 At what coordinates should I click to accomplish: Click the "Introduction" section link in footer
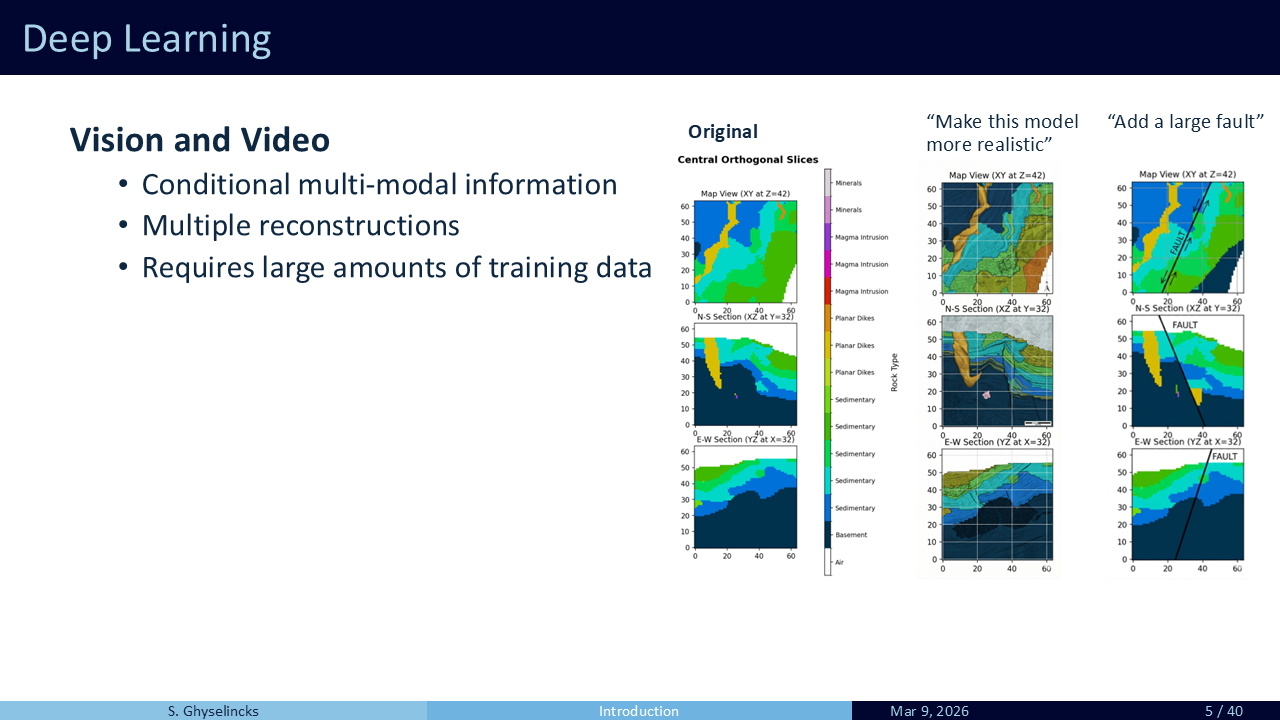click(x=639, y=711)
